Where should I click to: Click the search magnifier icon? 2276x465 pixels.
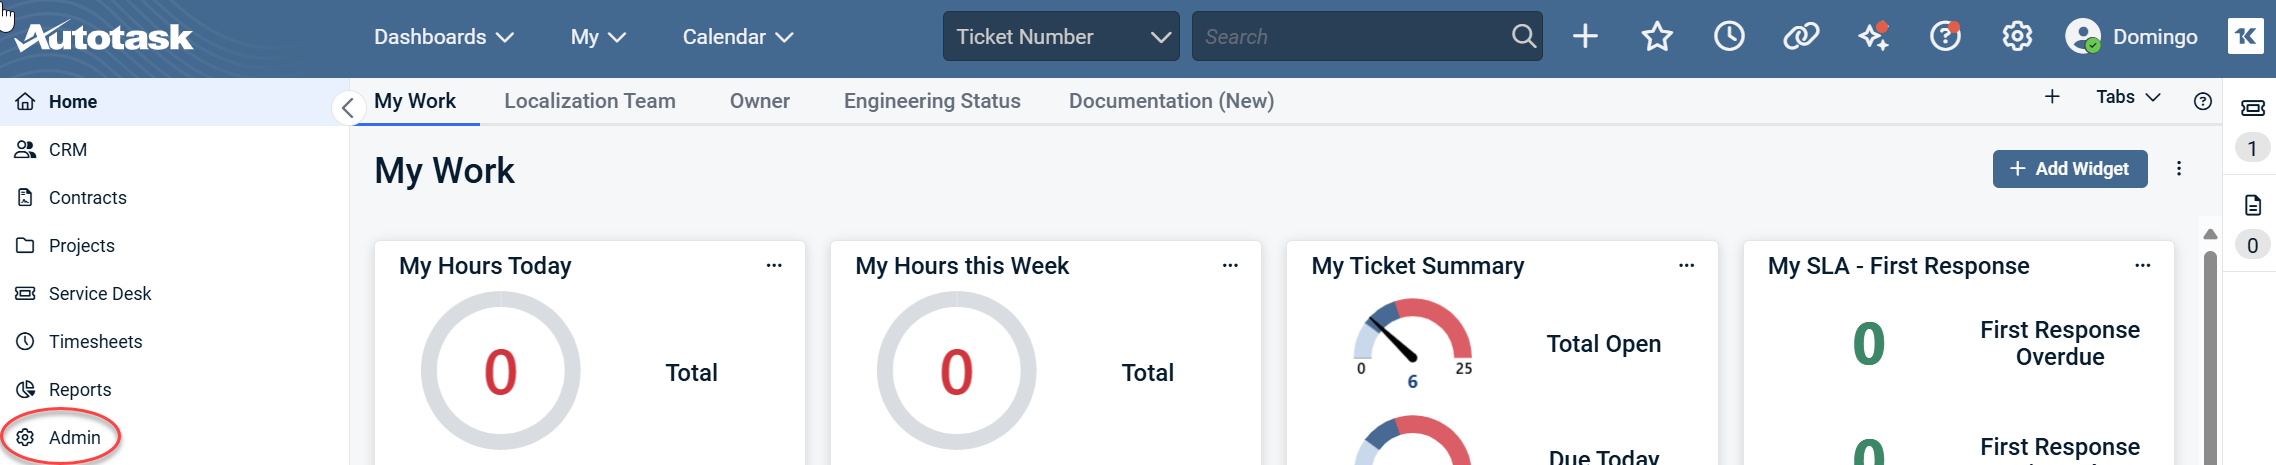coord(1523,37)
